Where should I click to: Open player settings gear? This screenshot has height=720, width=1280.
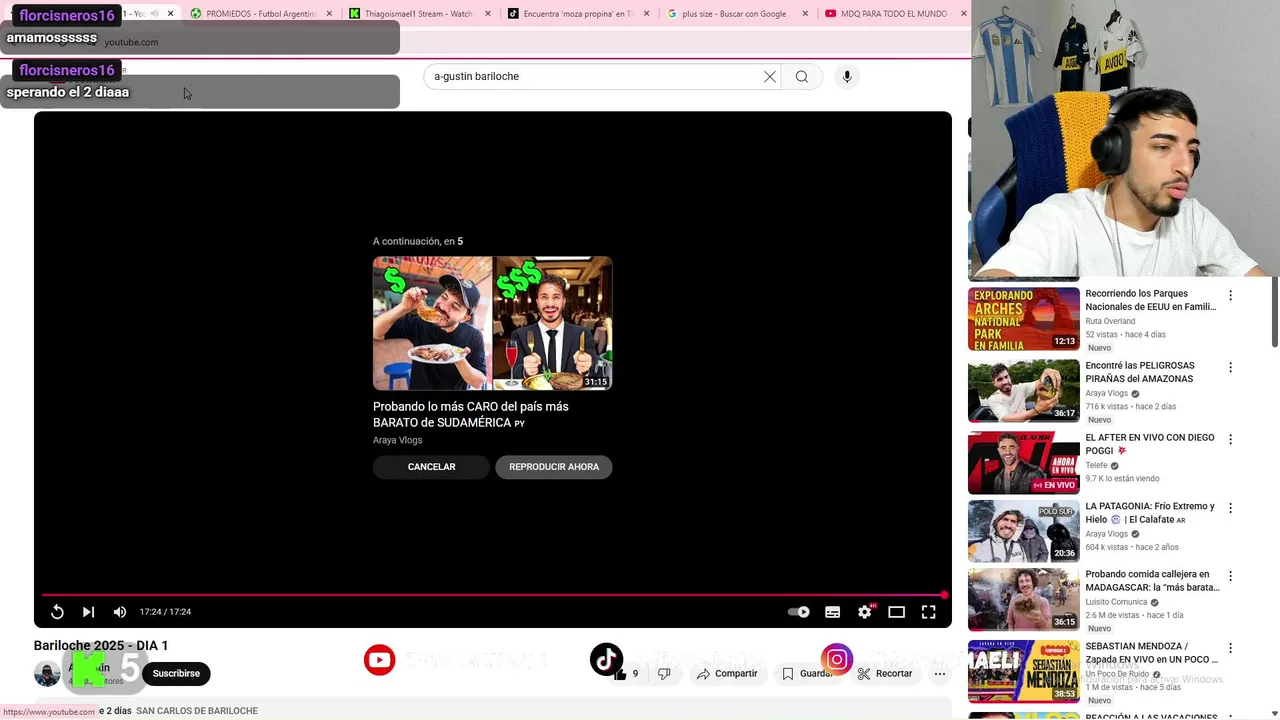tap(865, 612)
